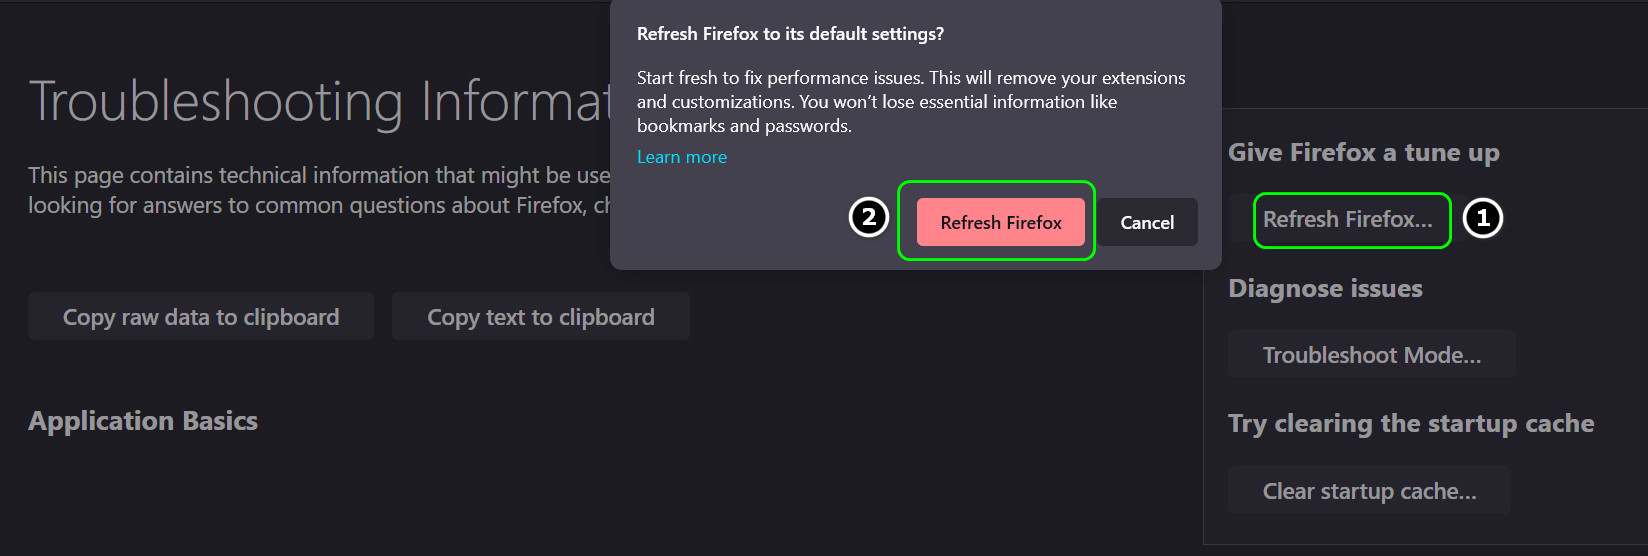Click the 'Start fresh to fix performance issues' line
Screen dimensions: 1648x556
[x=910, y=78]
